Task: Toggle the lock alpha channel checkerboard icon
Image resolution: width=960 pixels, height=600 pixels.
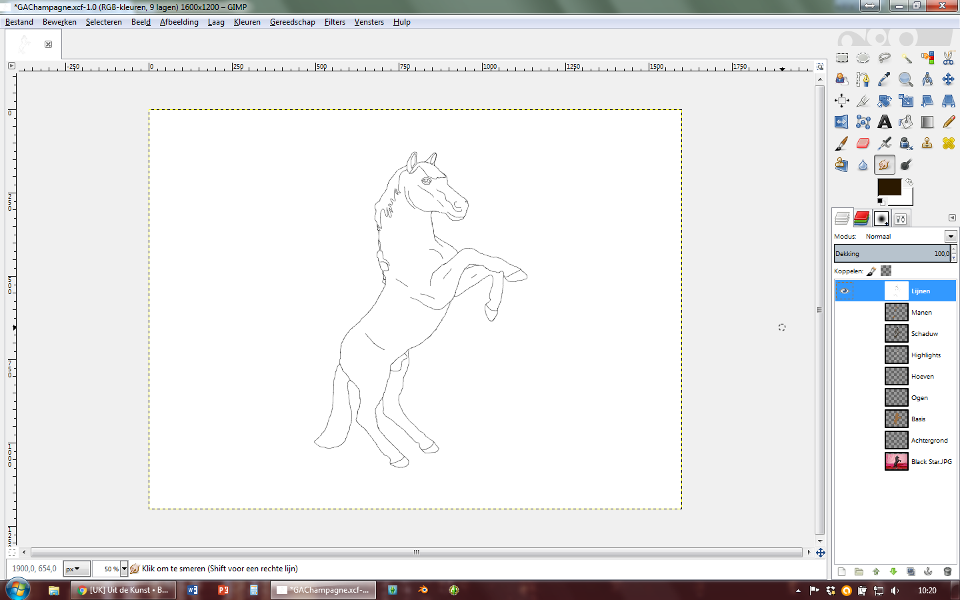Action: [885, 271]
